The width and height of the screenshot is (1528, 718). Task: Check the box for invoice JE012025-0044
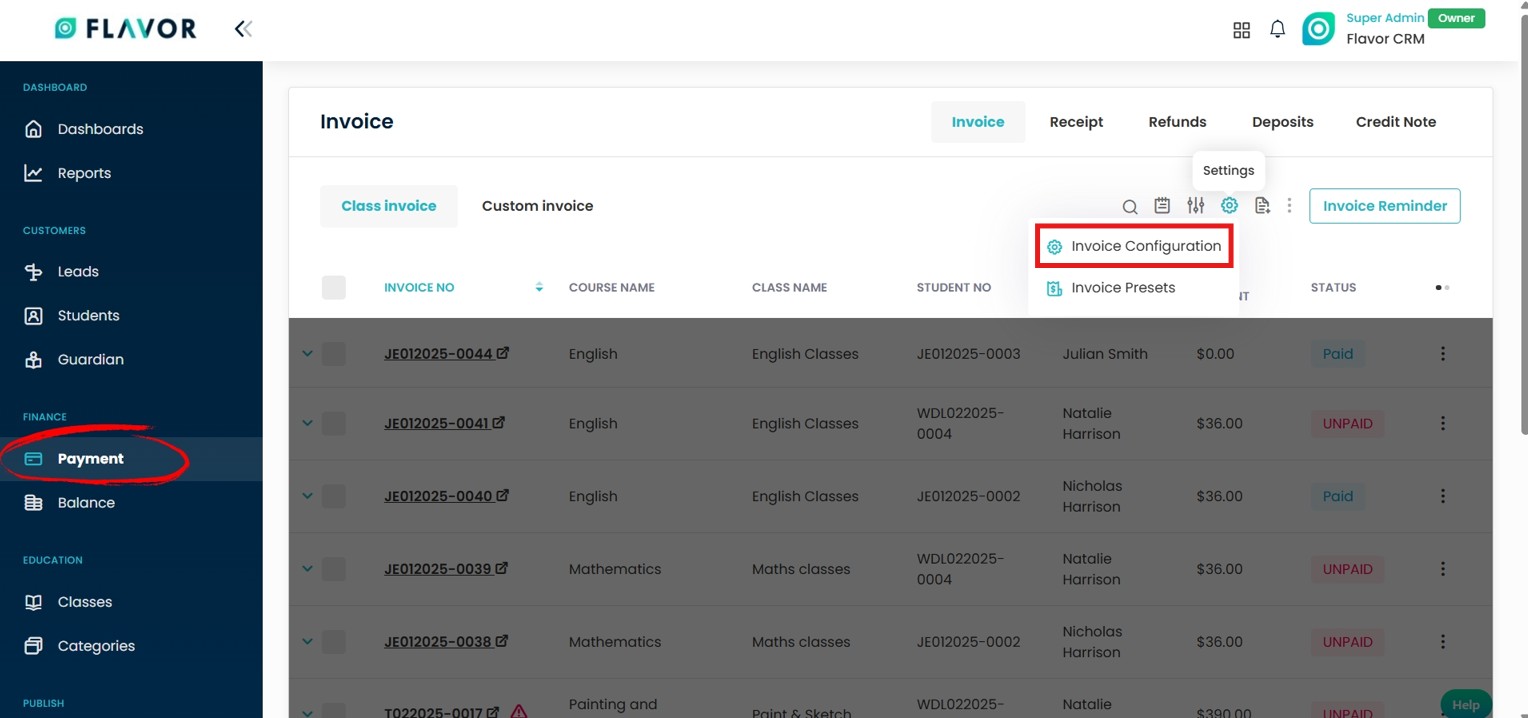[334, 354]
